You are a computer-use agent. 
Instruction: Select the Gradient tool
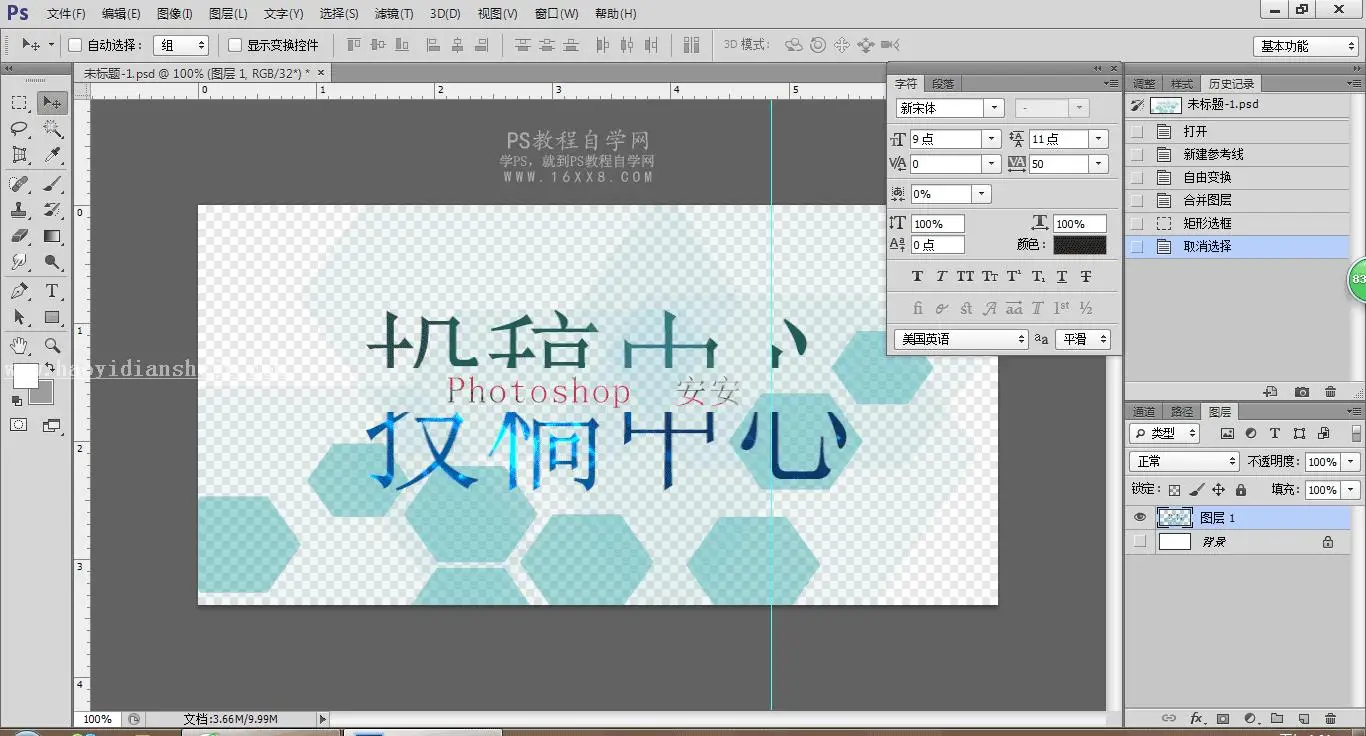tap(53, 236)
